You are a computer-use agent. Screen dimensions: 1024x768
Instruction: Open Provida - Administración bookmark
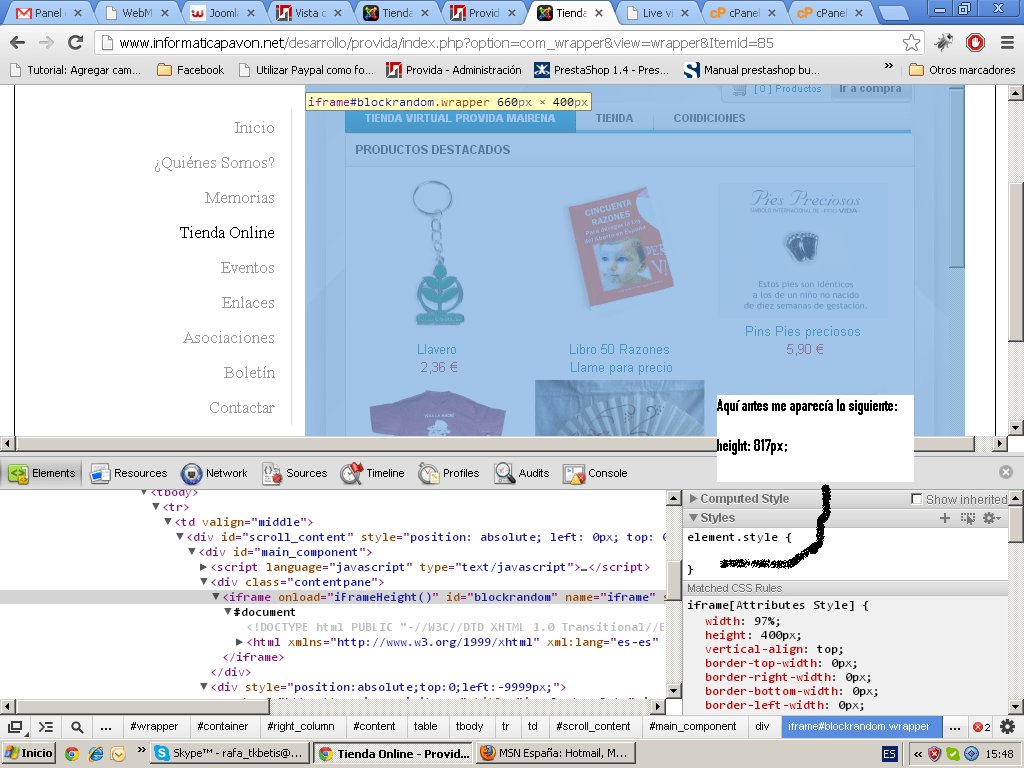pyautogui.click(x=454, y=70)
